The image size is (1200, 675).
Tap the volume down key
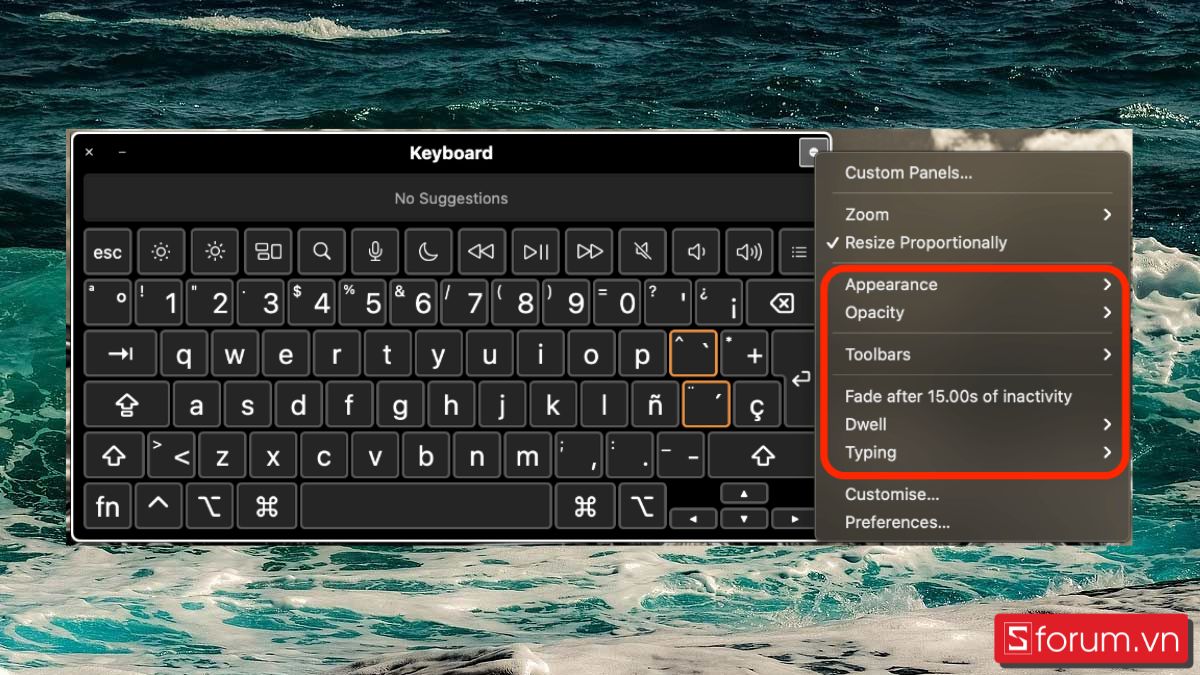(696, 252)
